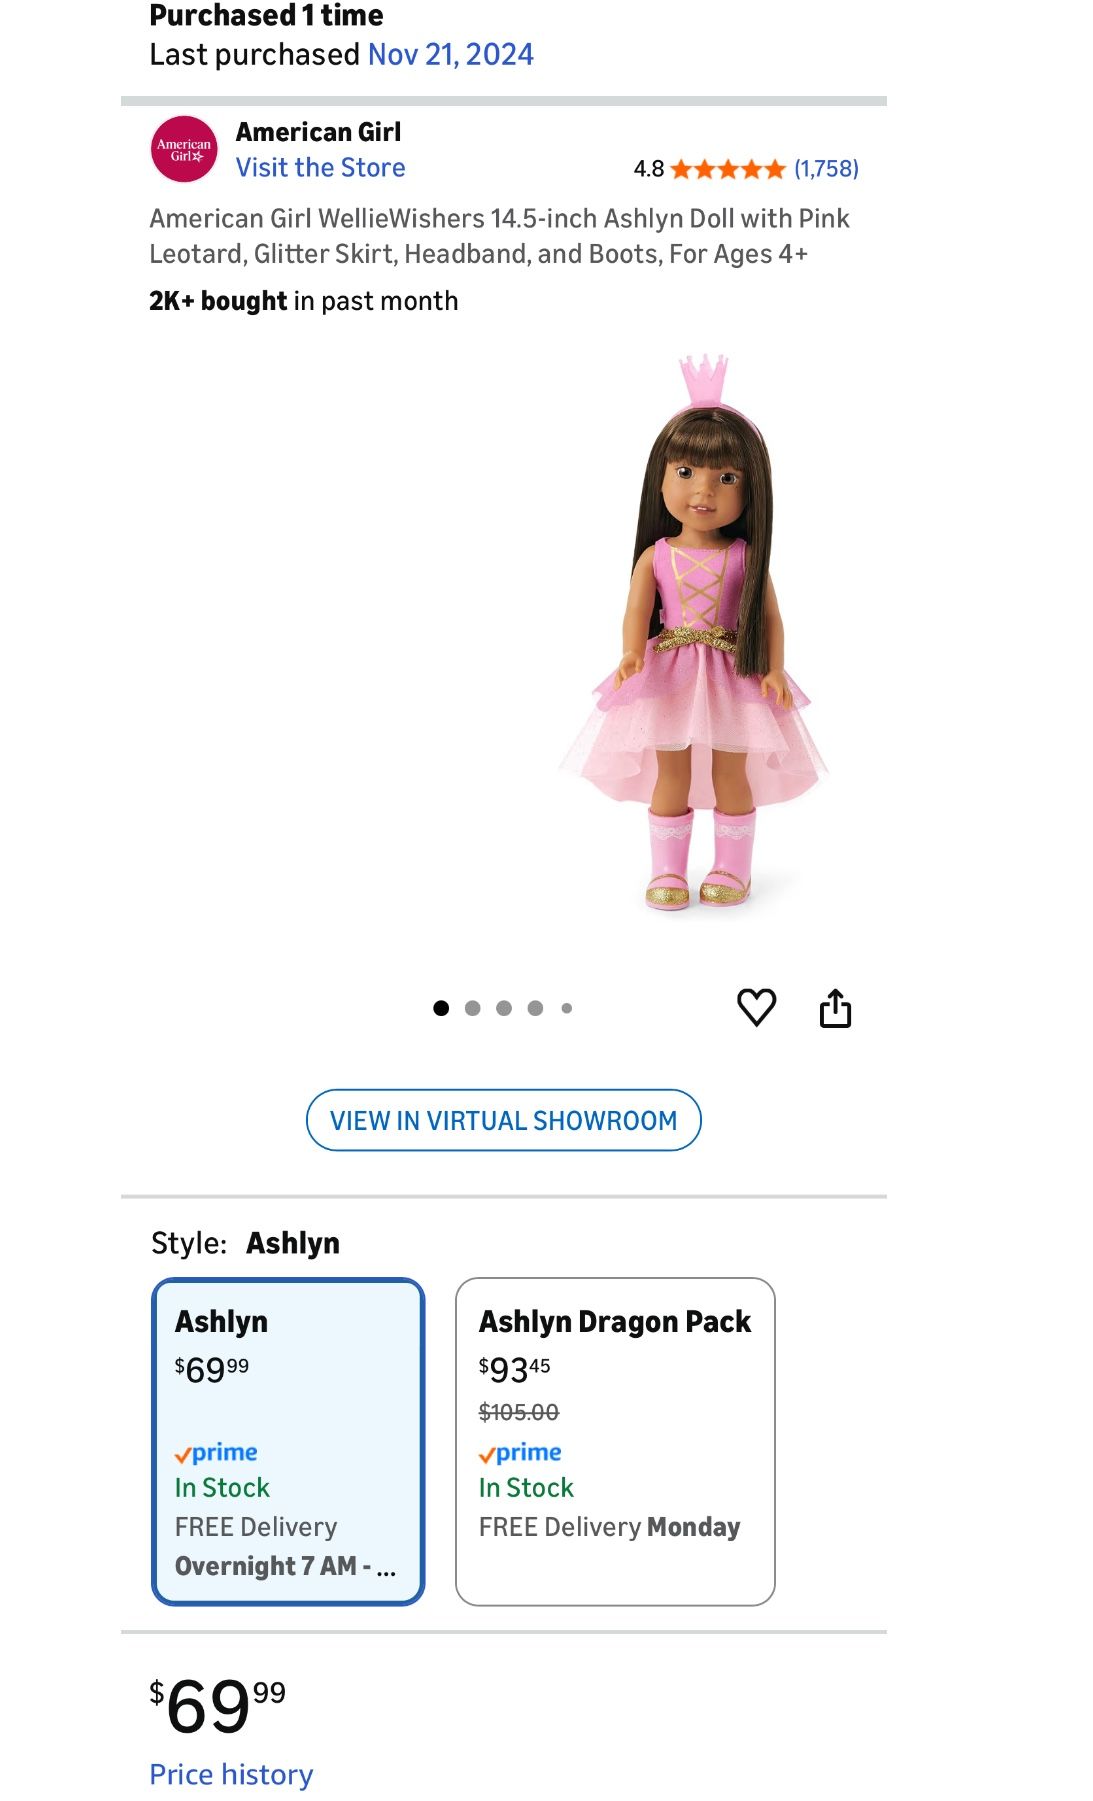Click the five-star rating icons
This screenshot has height=1801, width=1093.
tap(727, 169)
